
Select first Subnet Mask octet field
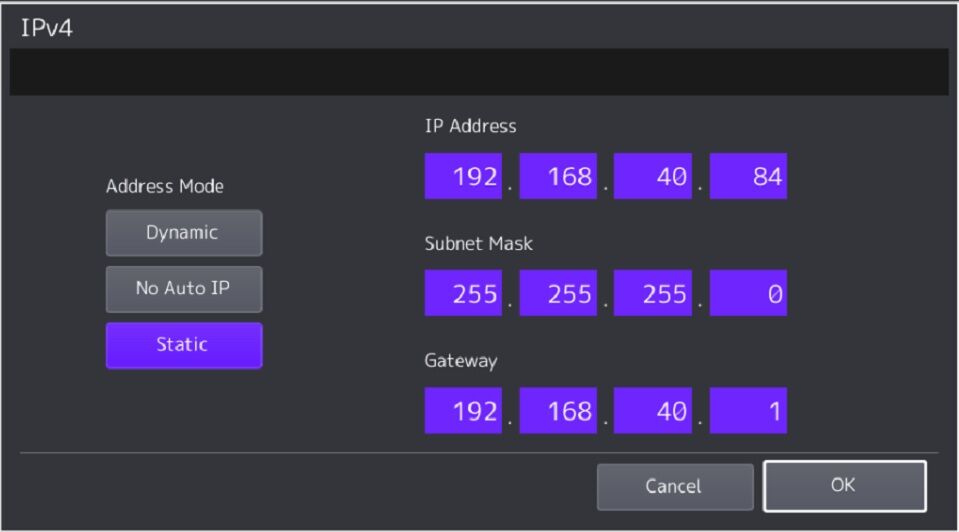coord(463,293)
